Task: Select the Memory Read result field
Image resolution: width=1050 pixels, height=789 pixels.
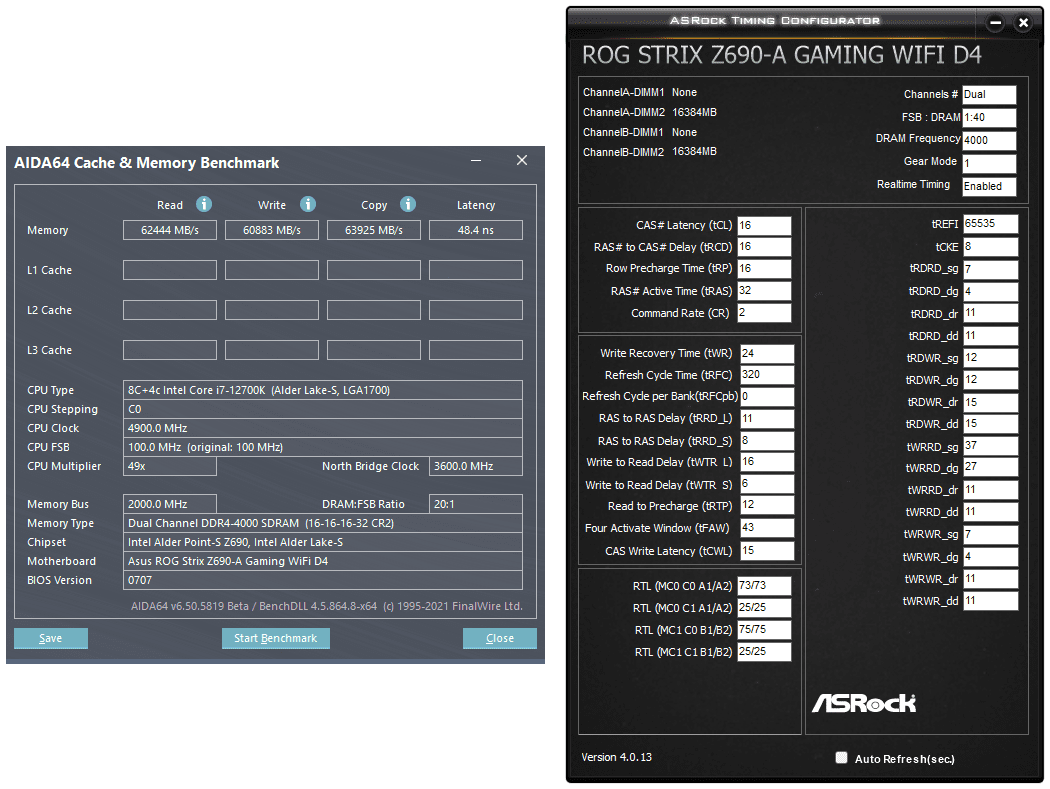Action: point(170,230)
